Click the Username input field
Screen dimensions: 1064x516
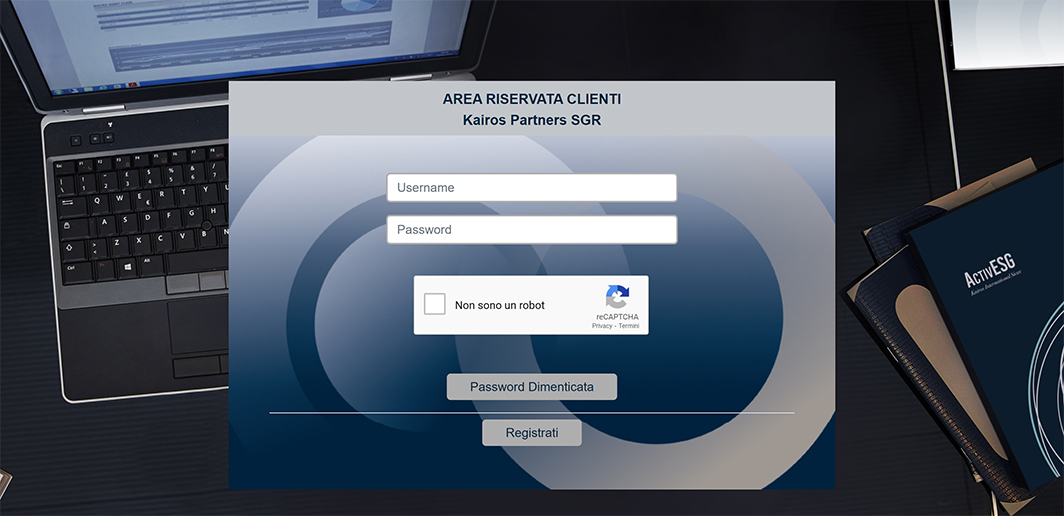coord(531,188)
